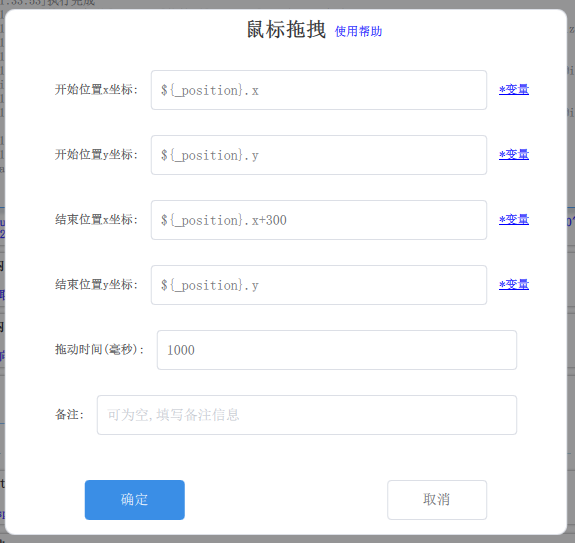Click the 开始位置x坐标 input field
This screenshot has height=543, width=575.
tap(319, 90)
